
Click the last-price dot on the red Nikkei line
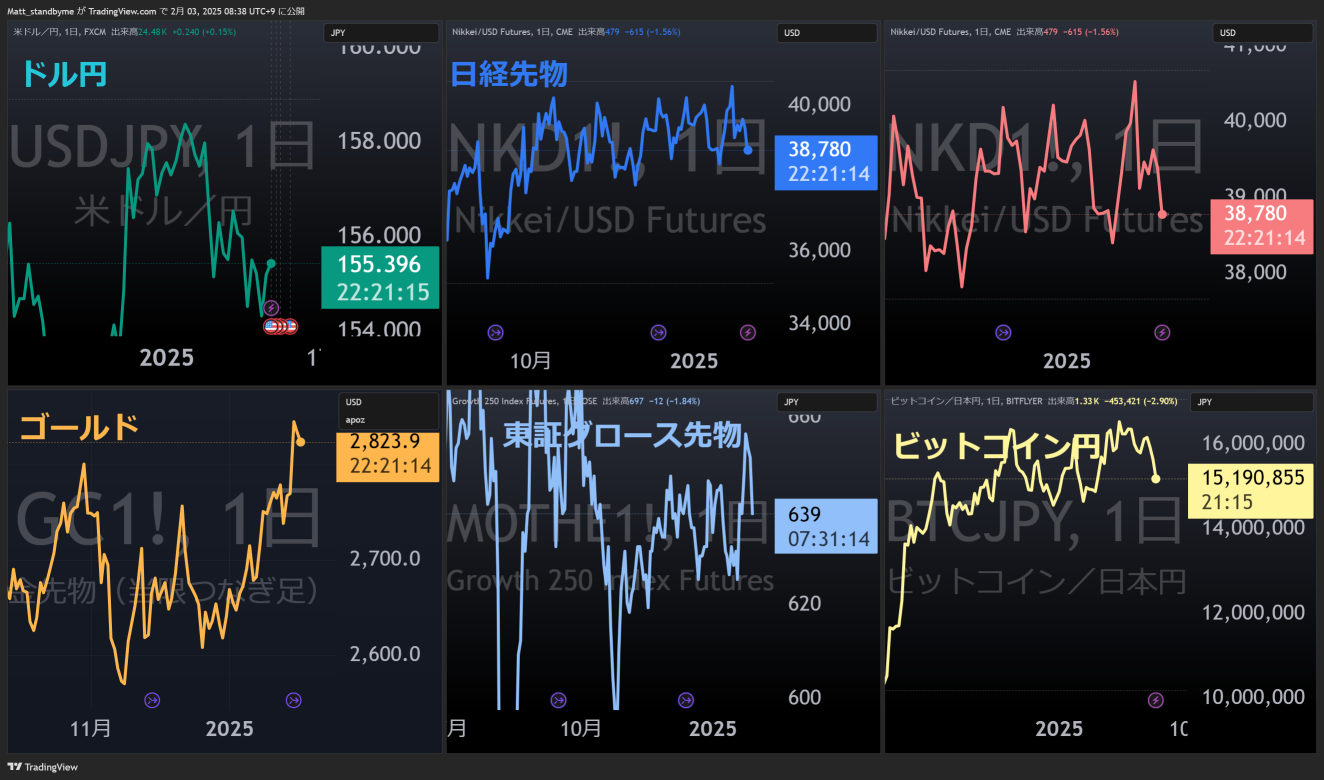coord(1163,214)
